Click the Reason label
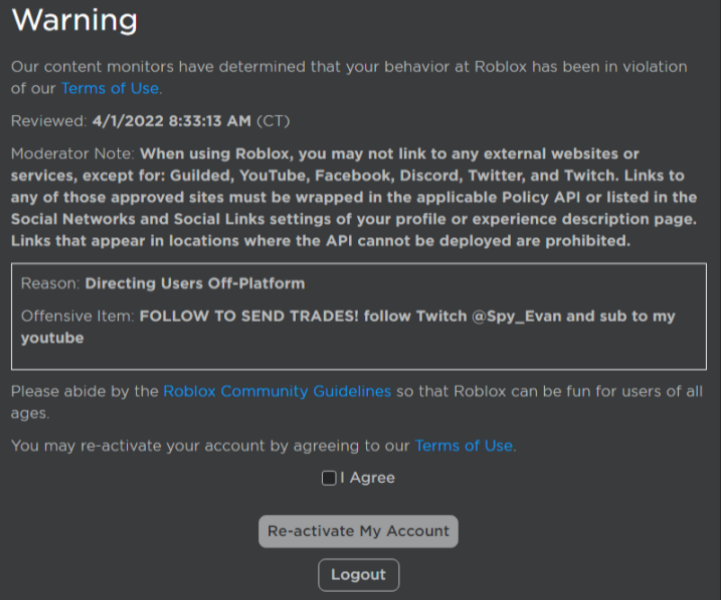Screen dimensions: 721x600 coord(50,284)
